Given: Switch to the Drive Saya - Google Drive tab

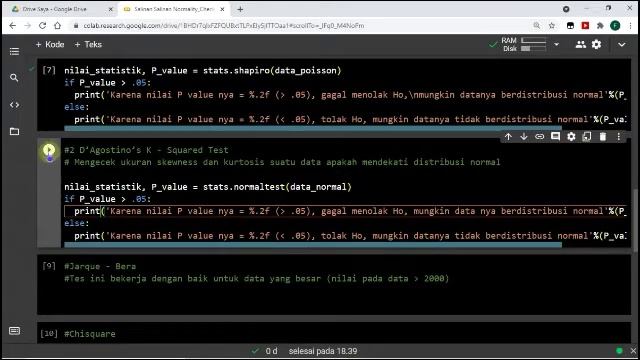Looking at the screenshot, I should tap(60, 9).
